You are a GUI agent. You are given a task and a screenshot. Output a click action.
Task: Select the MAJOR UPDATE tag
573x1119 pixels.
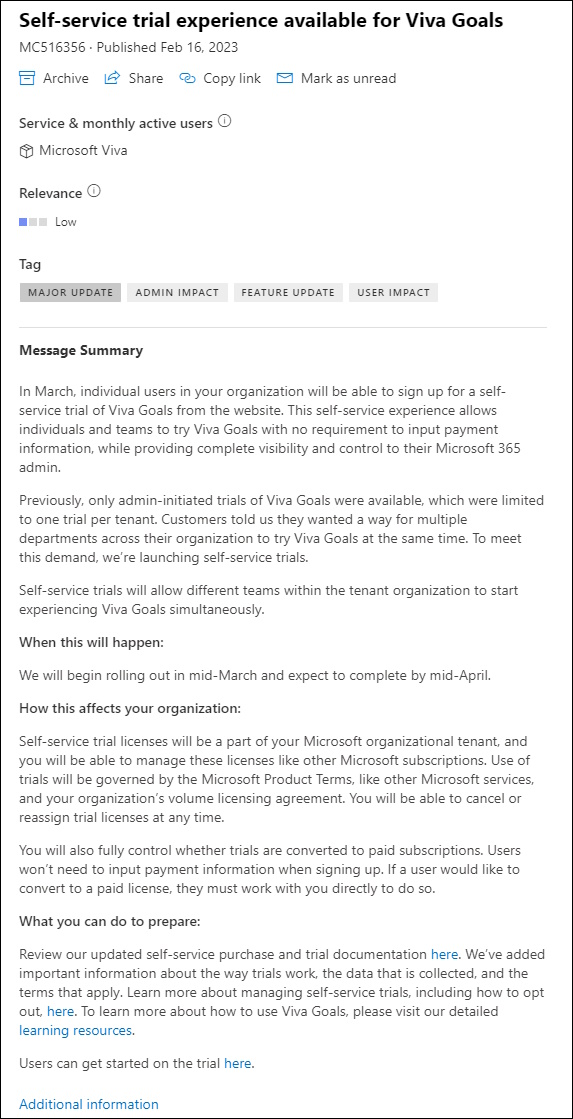click(71, 293)
